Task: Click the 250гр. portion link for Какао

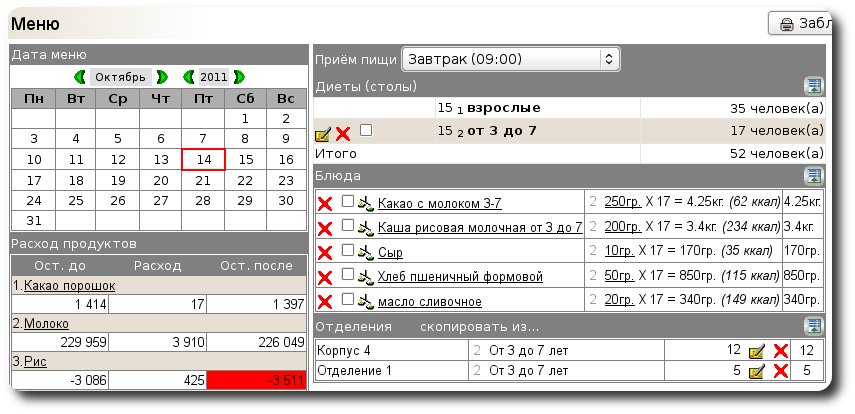Action: tap(622, 204)
